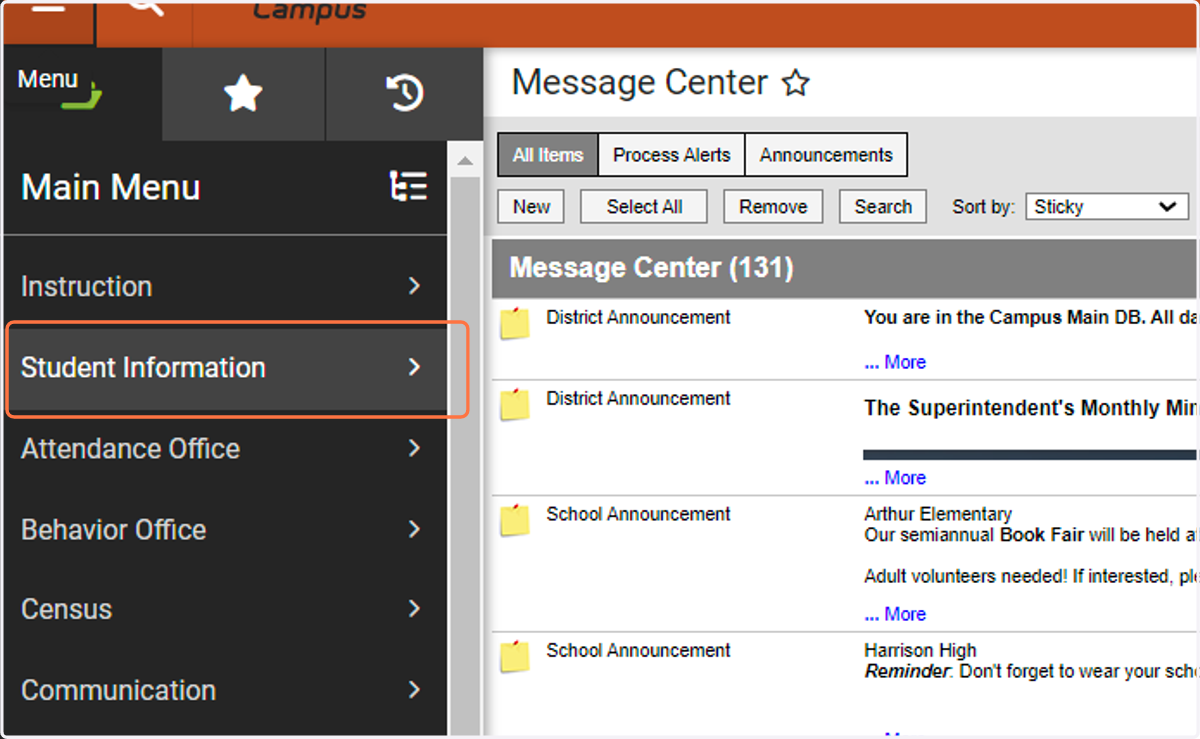This screenshot has height=739, width=1200.
Task: Click sidebar scrollbar up arrow
Action: 464,160
